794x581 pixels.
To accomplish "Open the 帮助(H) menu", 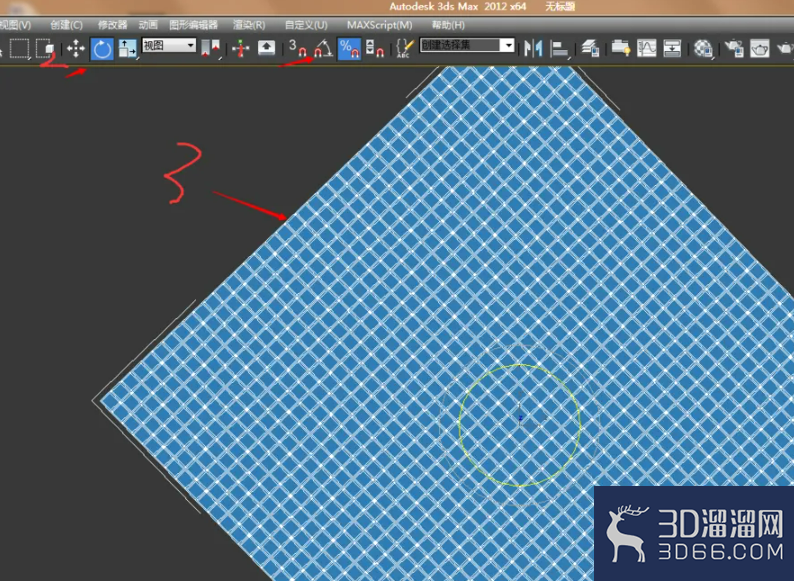I will pos(448,25).
